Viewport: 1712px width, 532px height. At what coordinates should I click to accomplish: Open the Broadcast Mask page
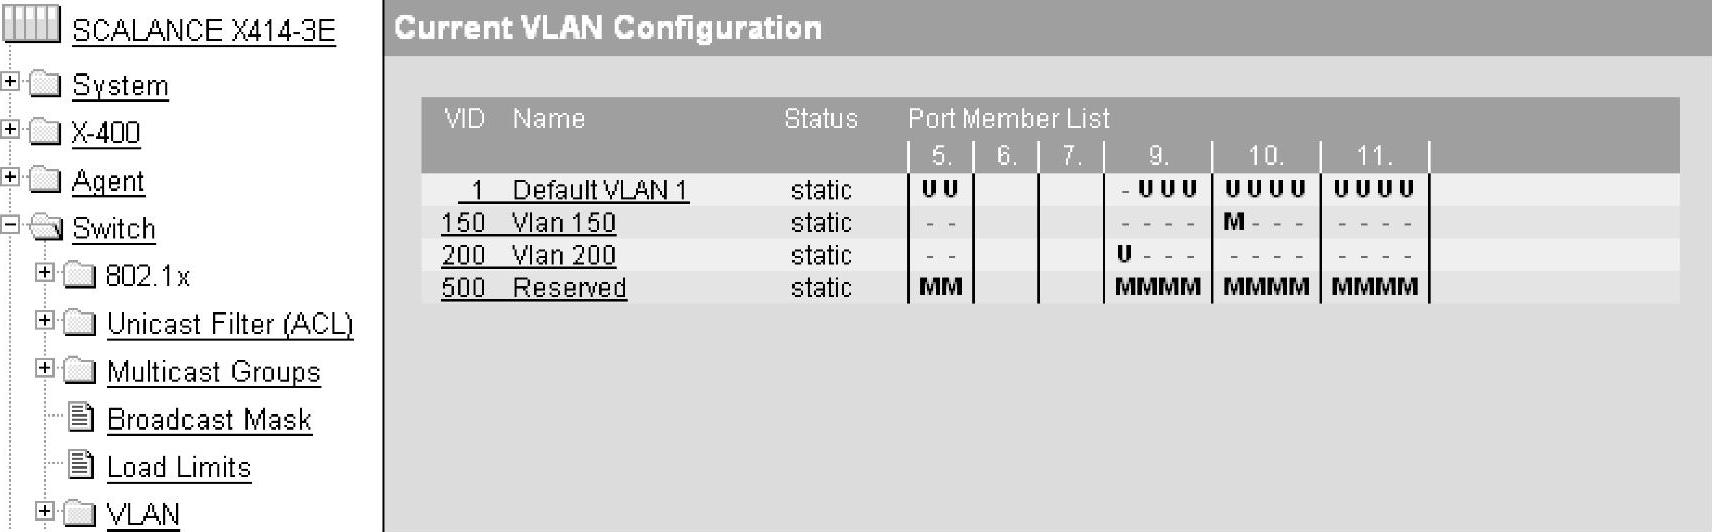(209, 420)
